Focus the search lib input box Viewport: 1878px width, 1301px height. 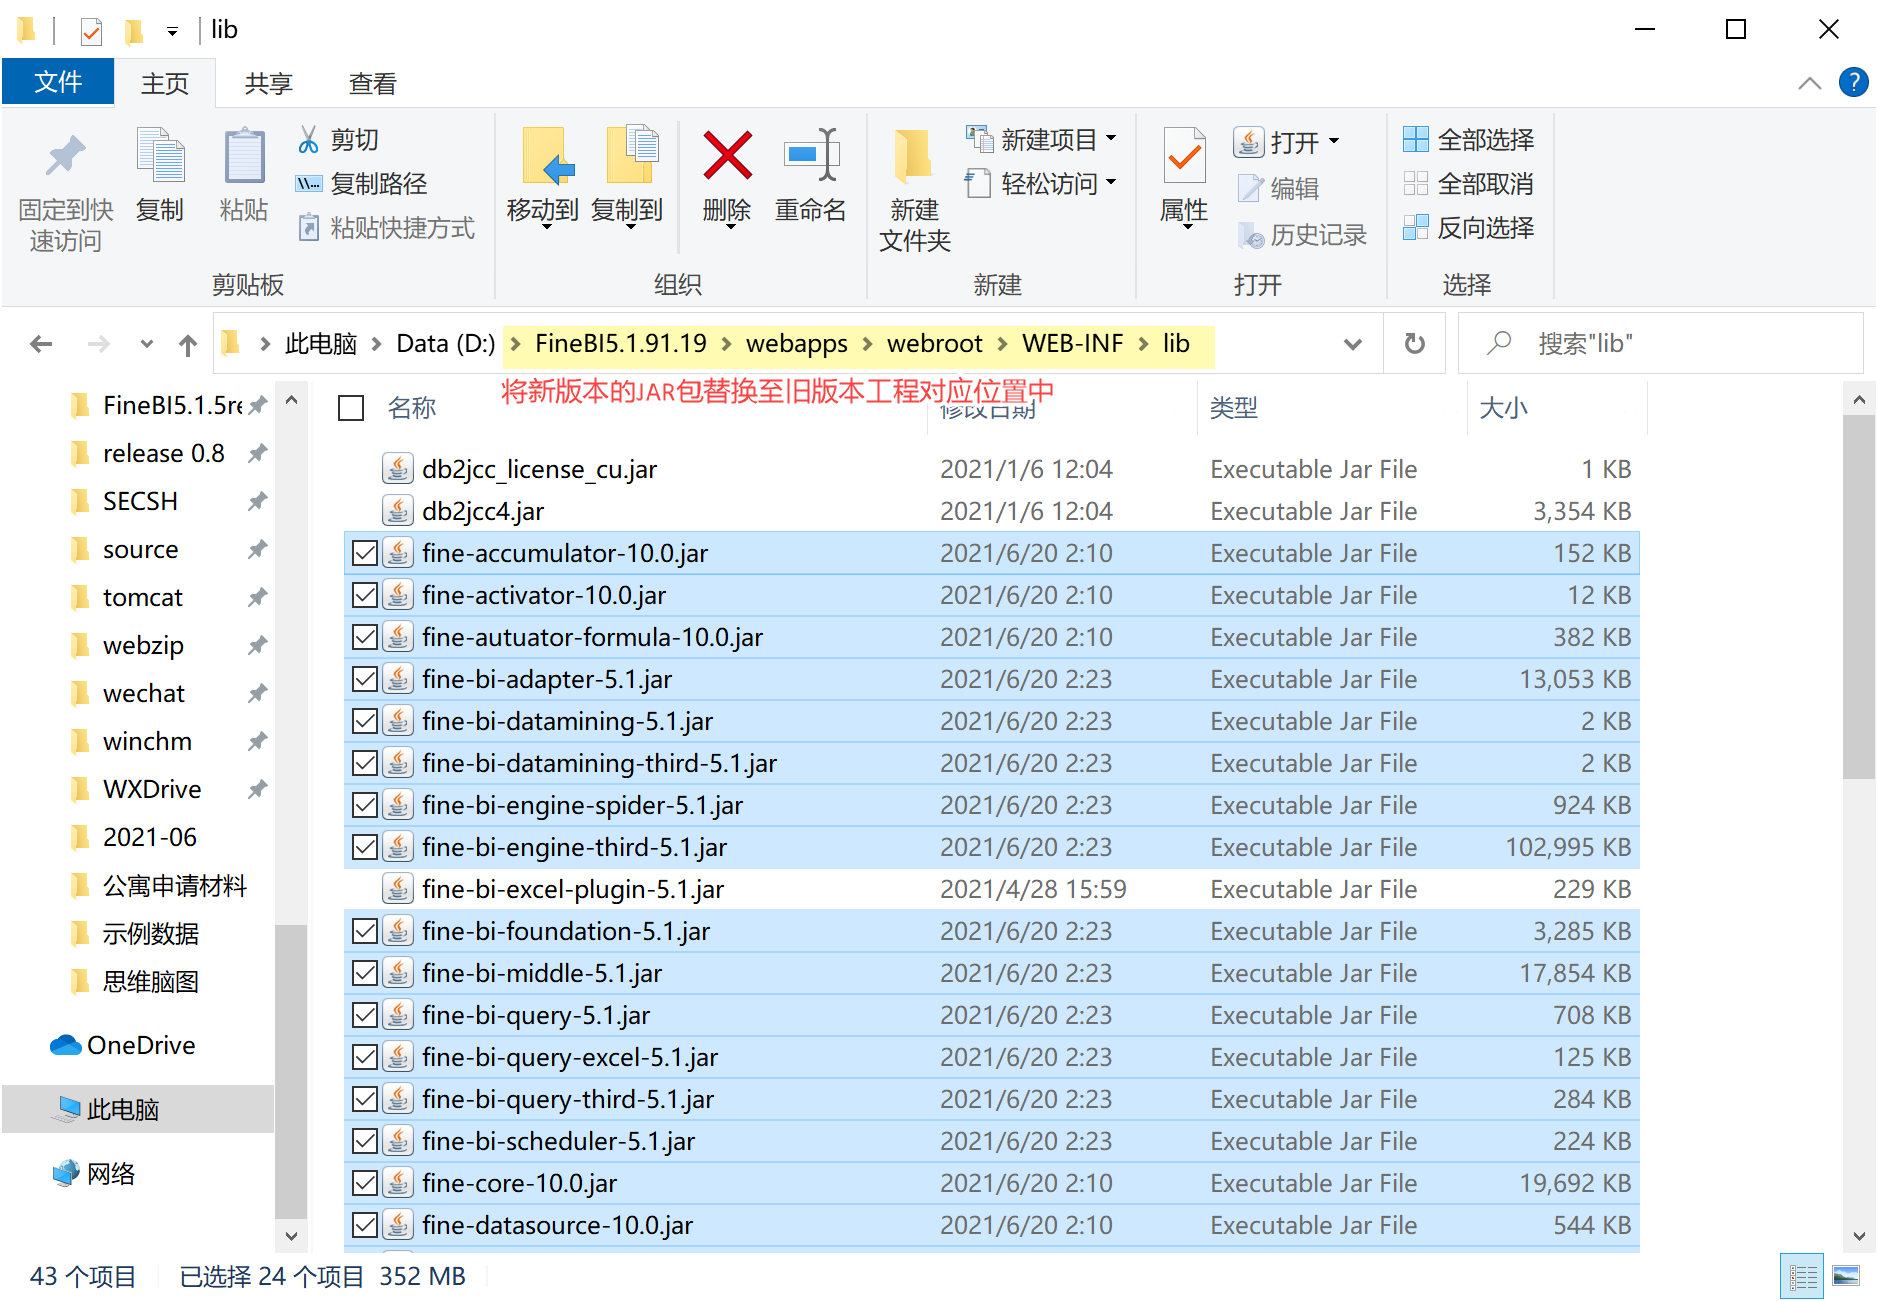coord(1661,344)
